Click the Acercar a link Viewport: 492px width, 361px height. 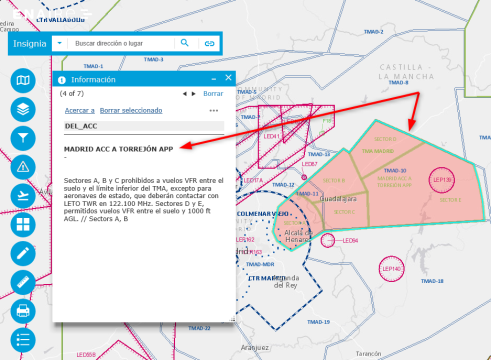tap(80, 110)
